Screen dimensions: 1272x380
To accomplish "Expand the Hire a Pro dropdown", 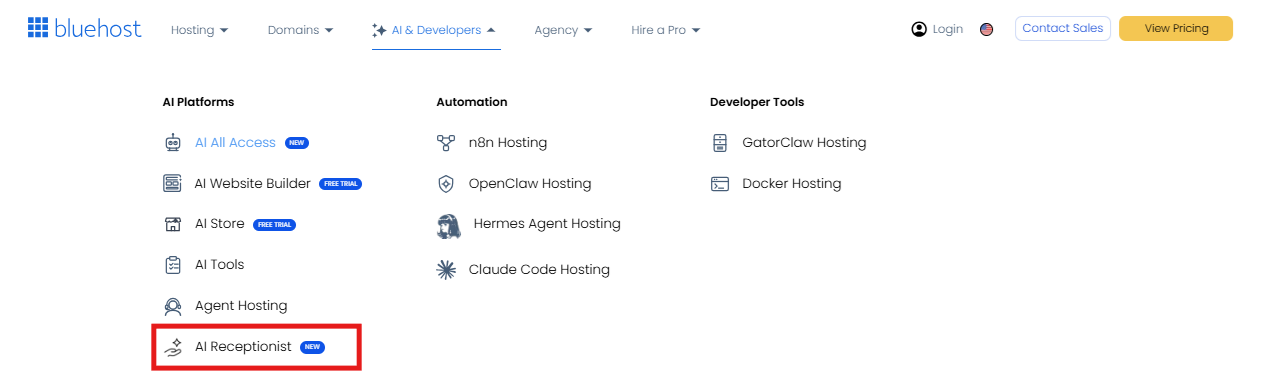I will tap(666, 30).
